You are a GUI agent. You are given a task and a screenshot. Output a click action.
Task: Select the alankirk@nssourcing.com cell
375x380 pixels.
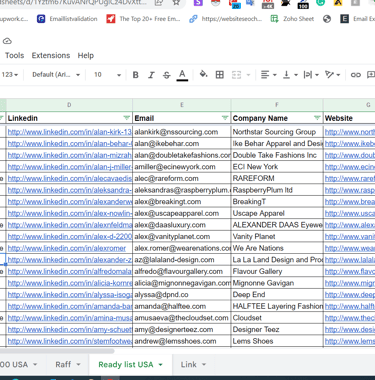point(182,132)
